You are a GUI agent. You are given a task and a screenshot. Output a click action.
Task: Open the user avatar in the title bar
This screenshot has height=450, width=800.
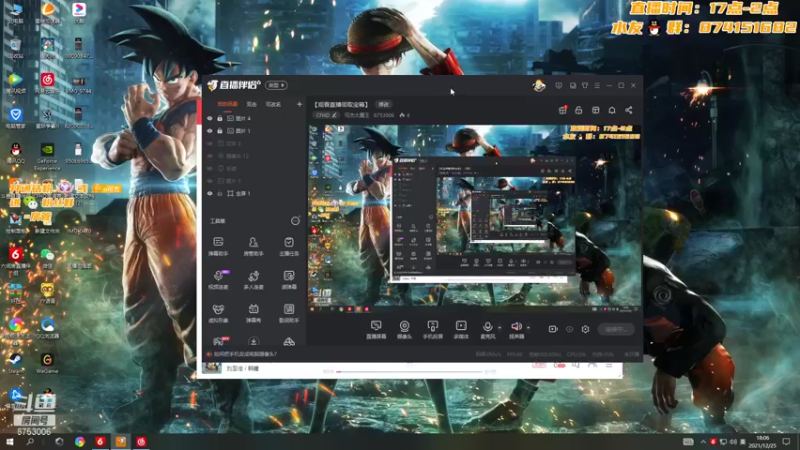click(x=539, y=86)
